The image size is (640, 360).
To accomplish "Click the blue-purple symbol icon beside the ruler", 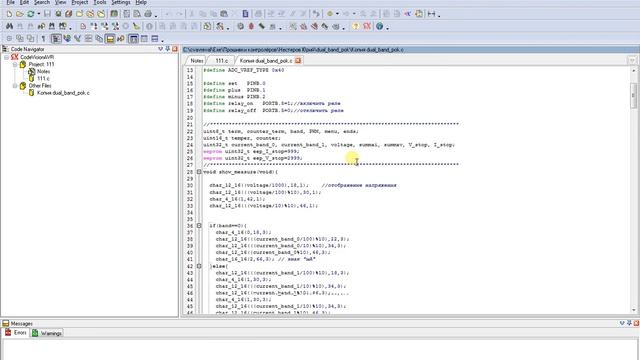I will pos(408,14).
